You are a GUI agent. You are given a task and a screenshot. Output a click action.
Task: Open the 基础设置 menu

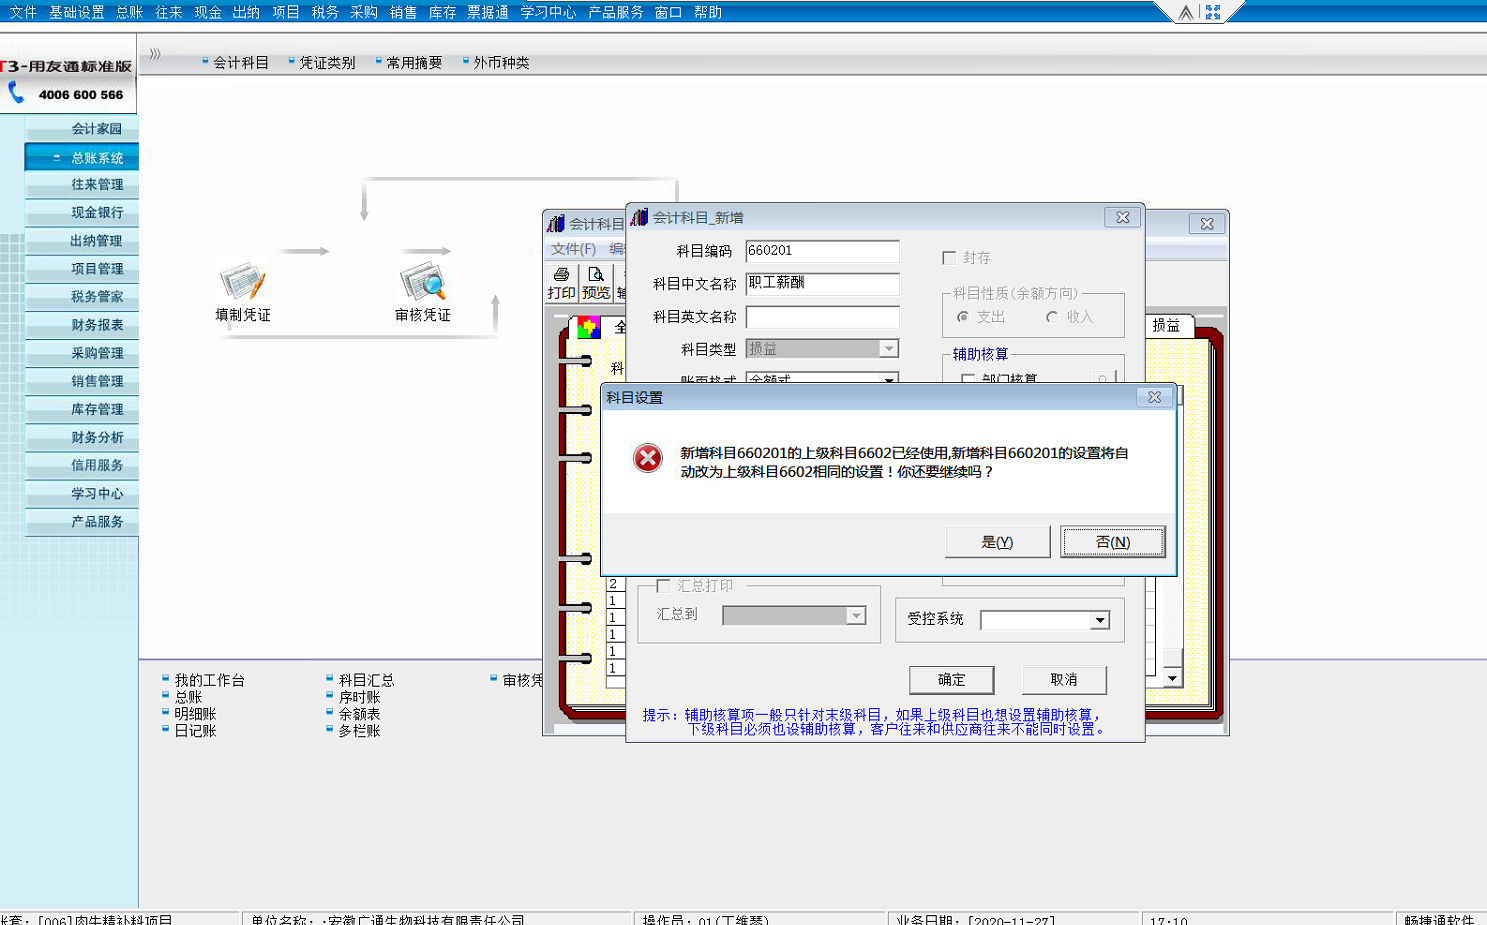click(x=77, y=12)
